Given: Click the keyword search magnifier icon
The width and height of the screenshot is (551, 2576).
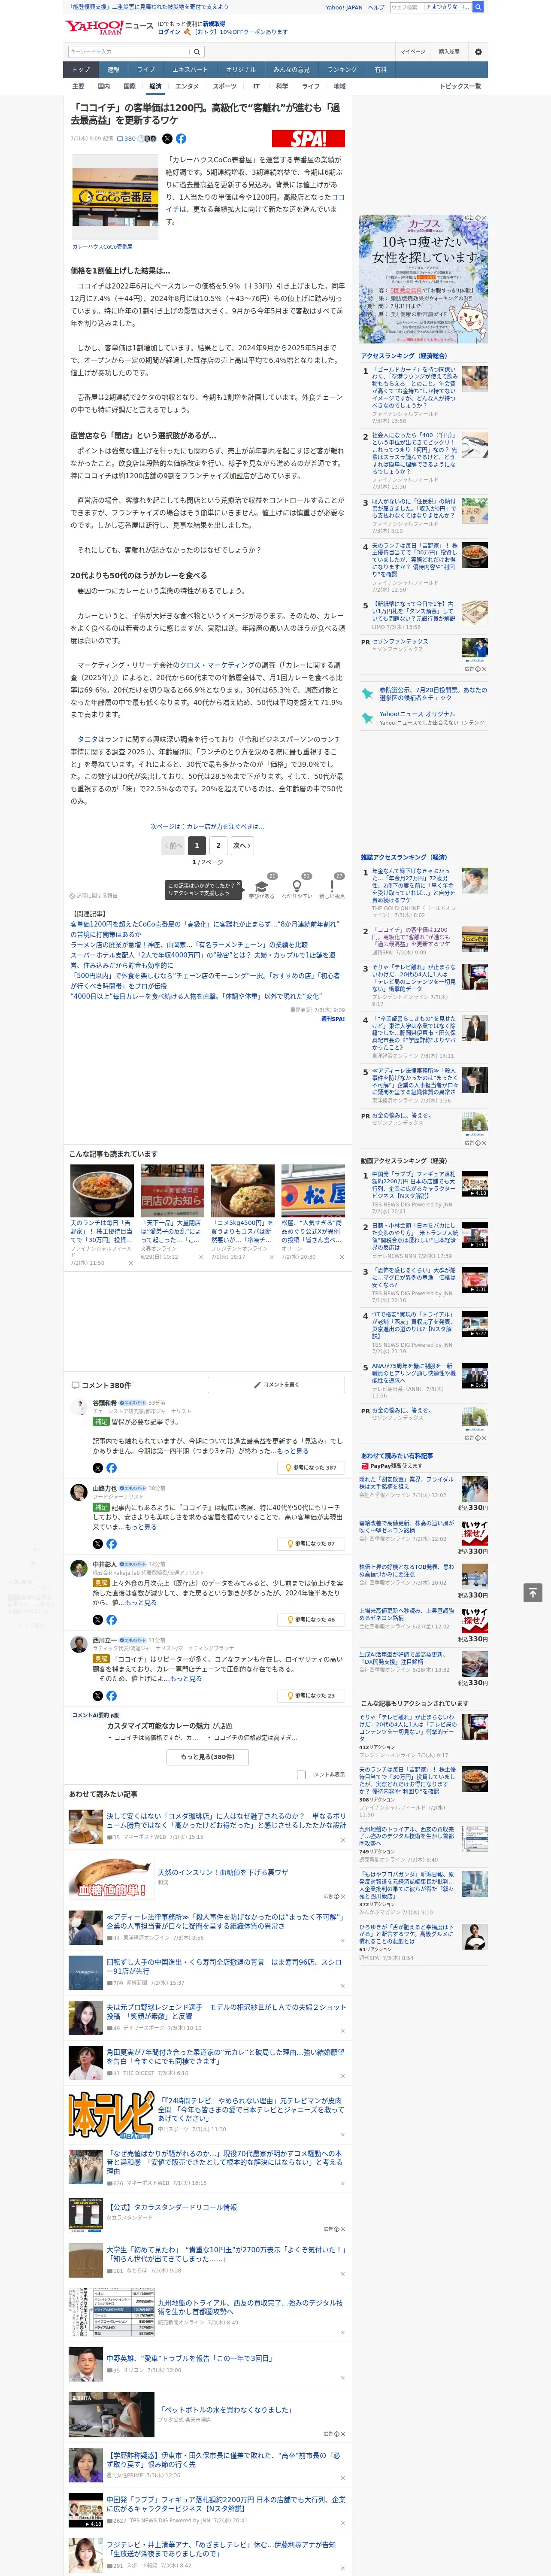Looking at the screenshot, I should tap(196, 52).
